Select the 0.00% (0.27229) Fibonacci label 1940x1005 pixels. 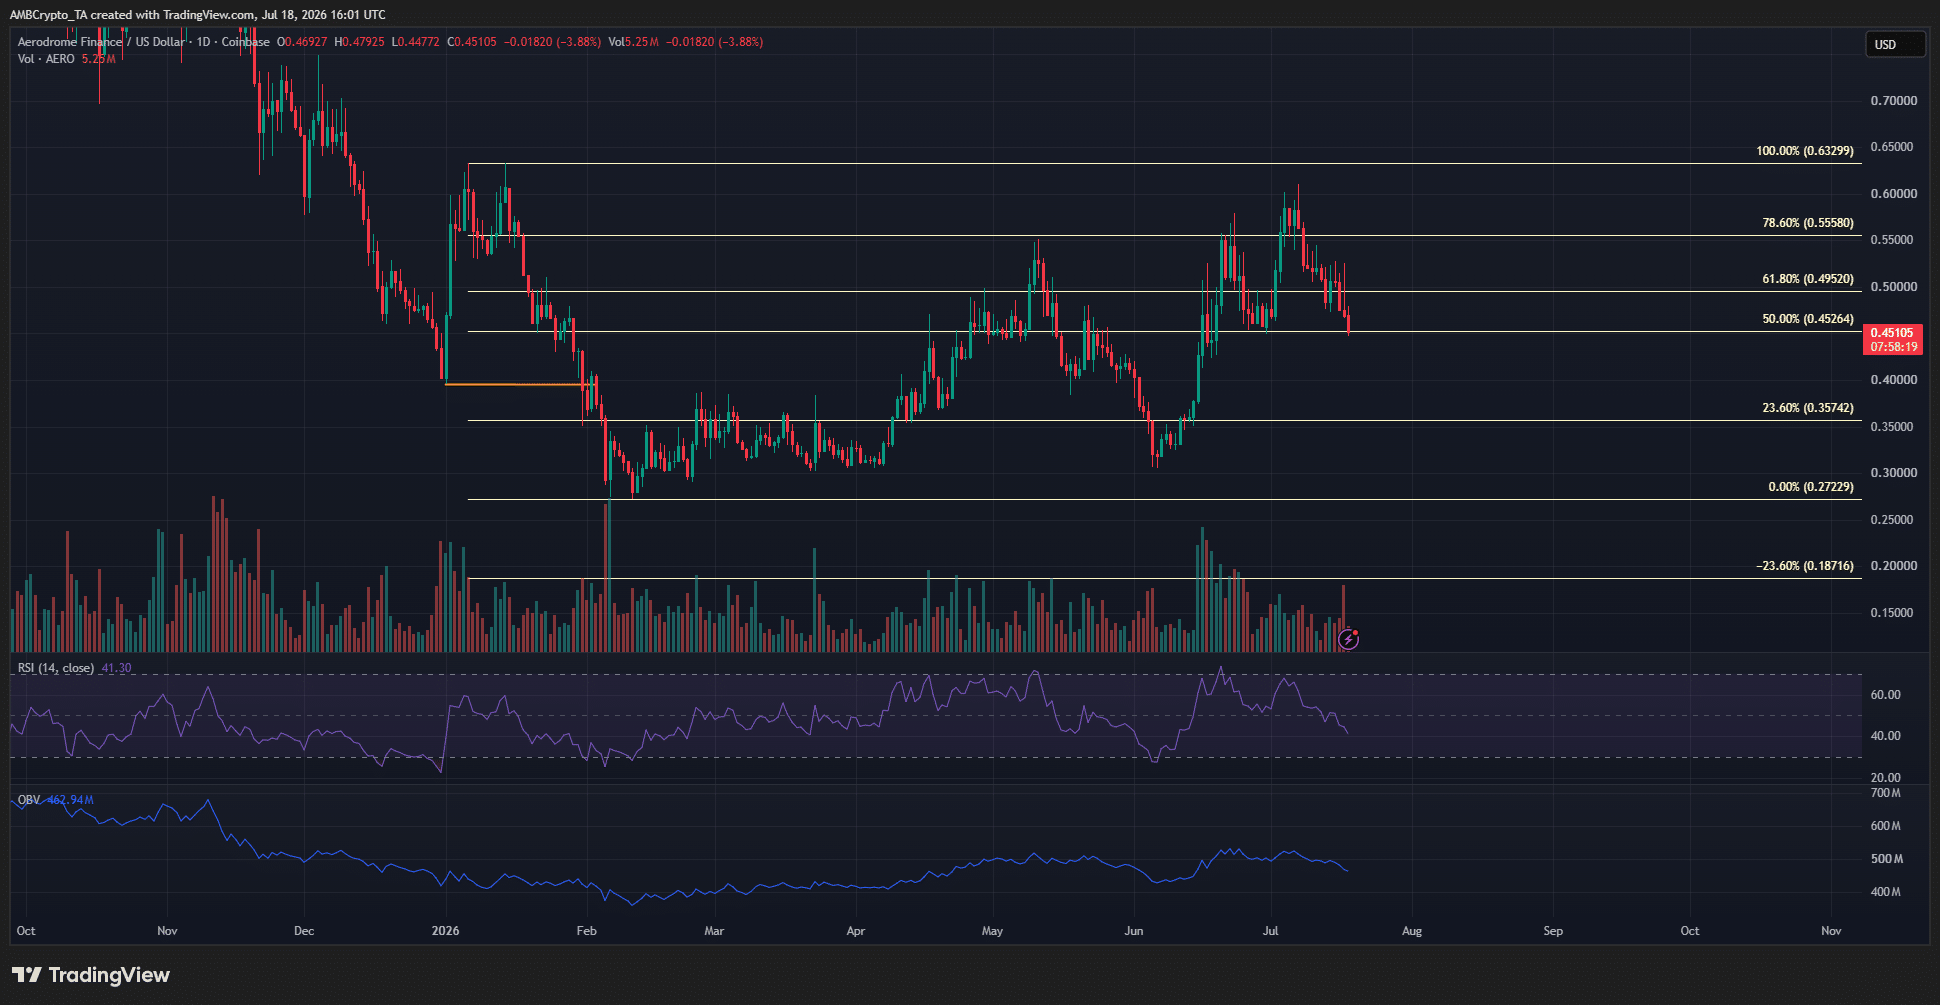(x=1811, y=487)
